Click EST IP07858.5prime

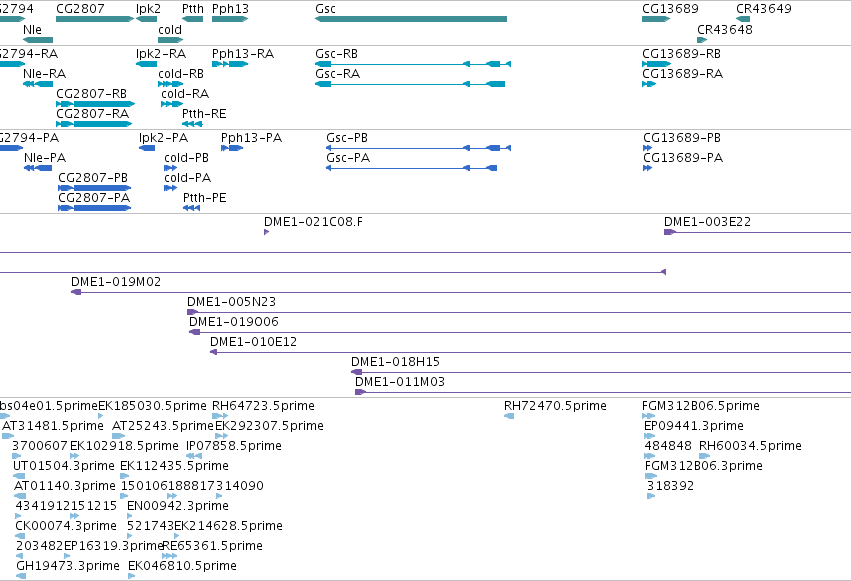click(x=234, y=446)
